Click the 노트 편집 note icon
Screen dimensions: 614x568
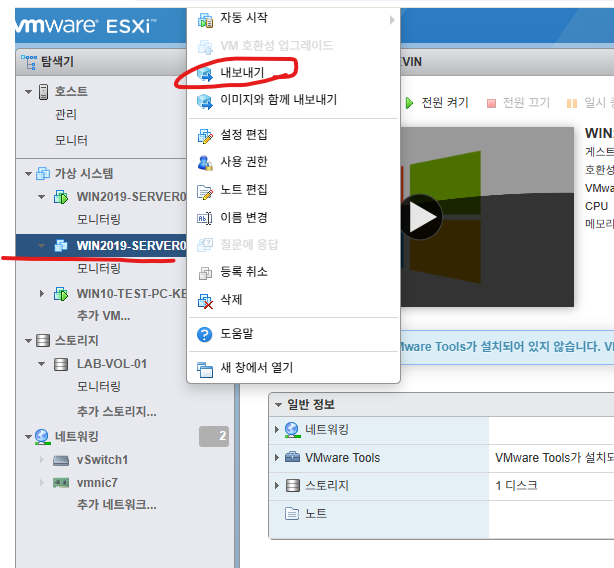(x=205, y=192)
